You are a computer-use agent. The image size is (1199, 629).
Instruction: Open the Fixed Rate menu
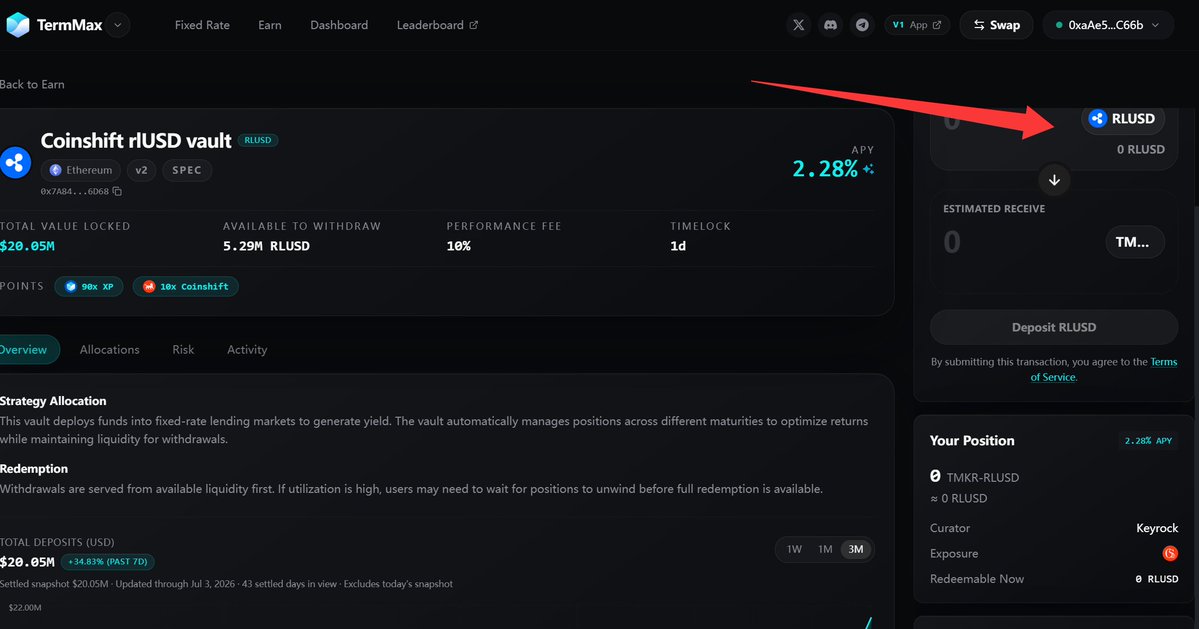click(x=202, y=25)
